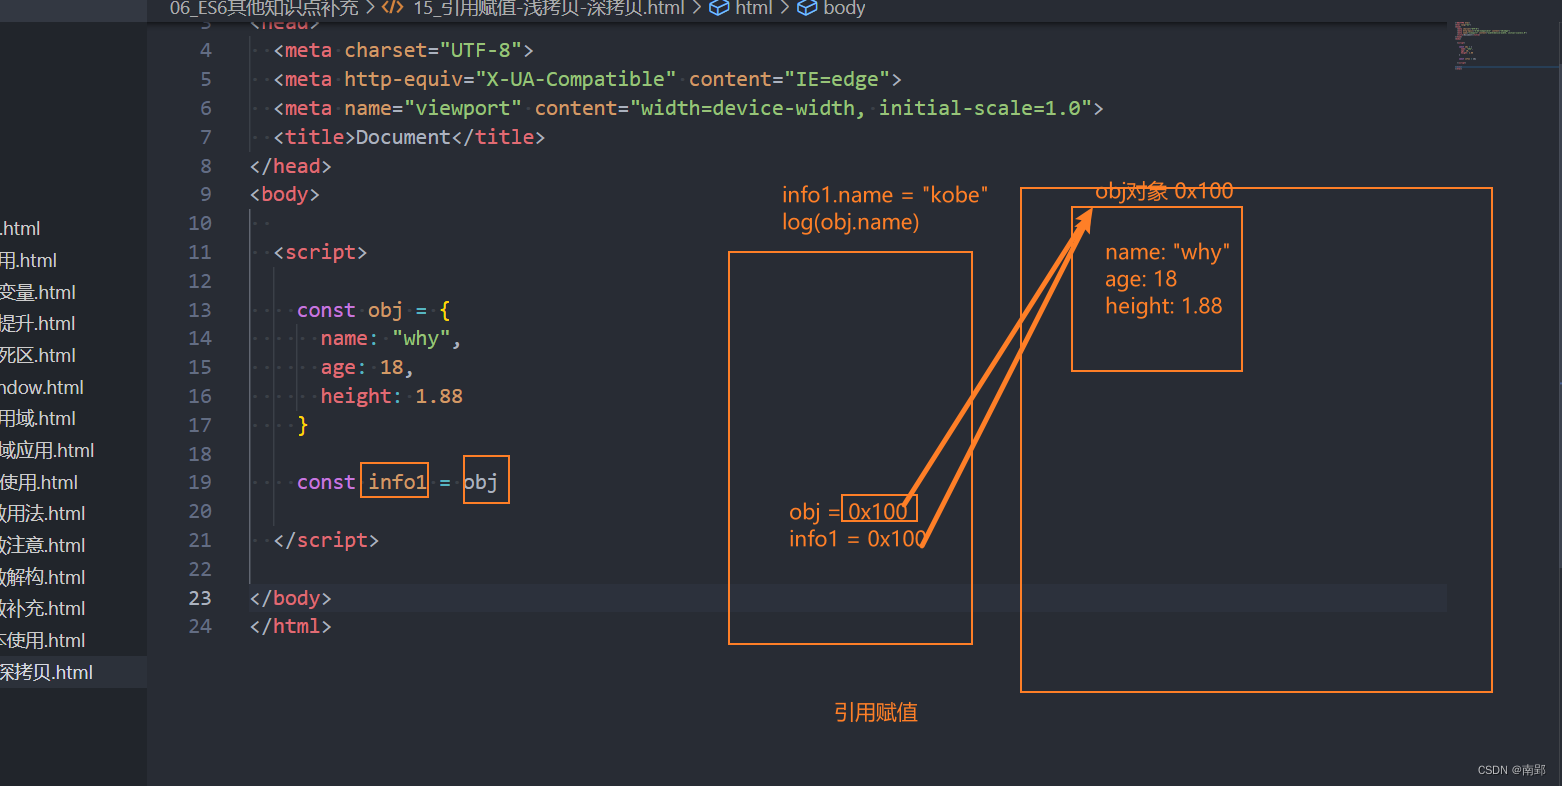
Task: Click line number 23 in gutter
Action: pos(200,598)
